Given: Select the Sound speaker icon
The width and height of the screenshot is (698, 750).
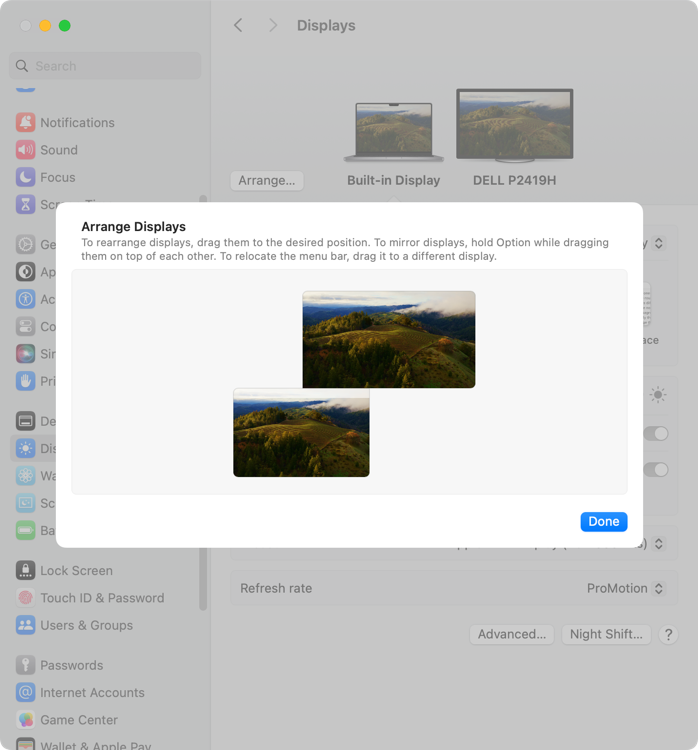Looking at the screenshot, I should pos(25,150).
